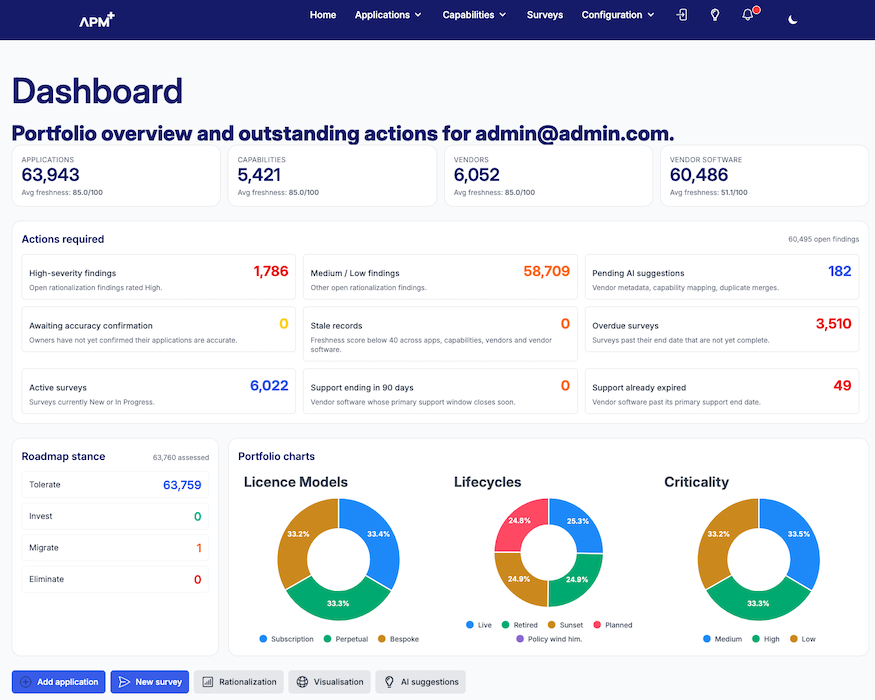The height and width of the screenshot is (700, 875).
Task: Open the Medium / Low findings card
Action: pos(440,277)
